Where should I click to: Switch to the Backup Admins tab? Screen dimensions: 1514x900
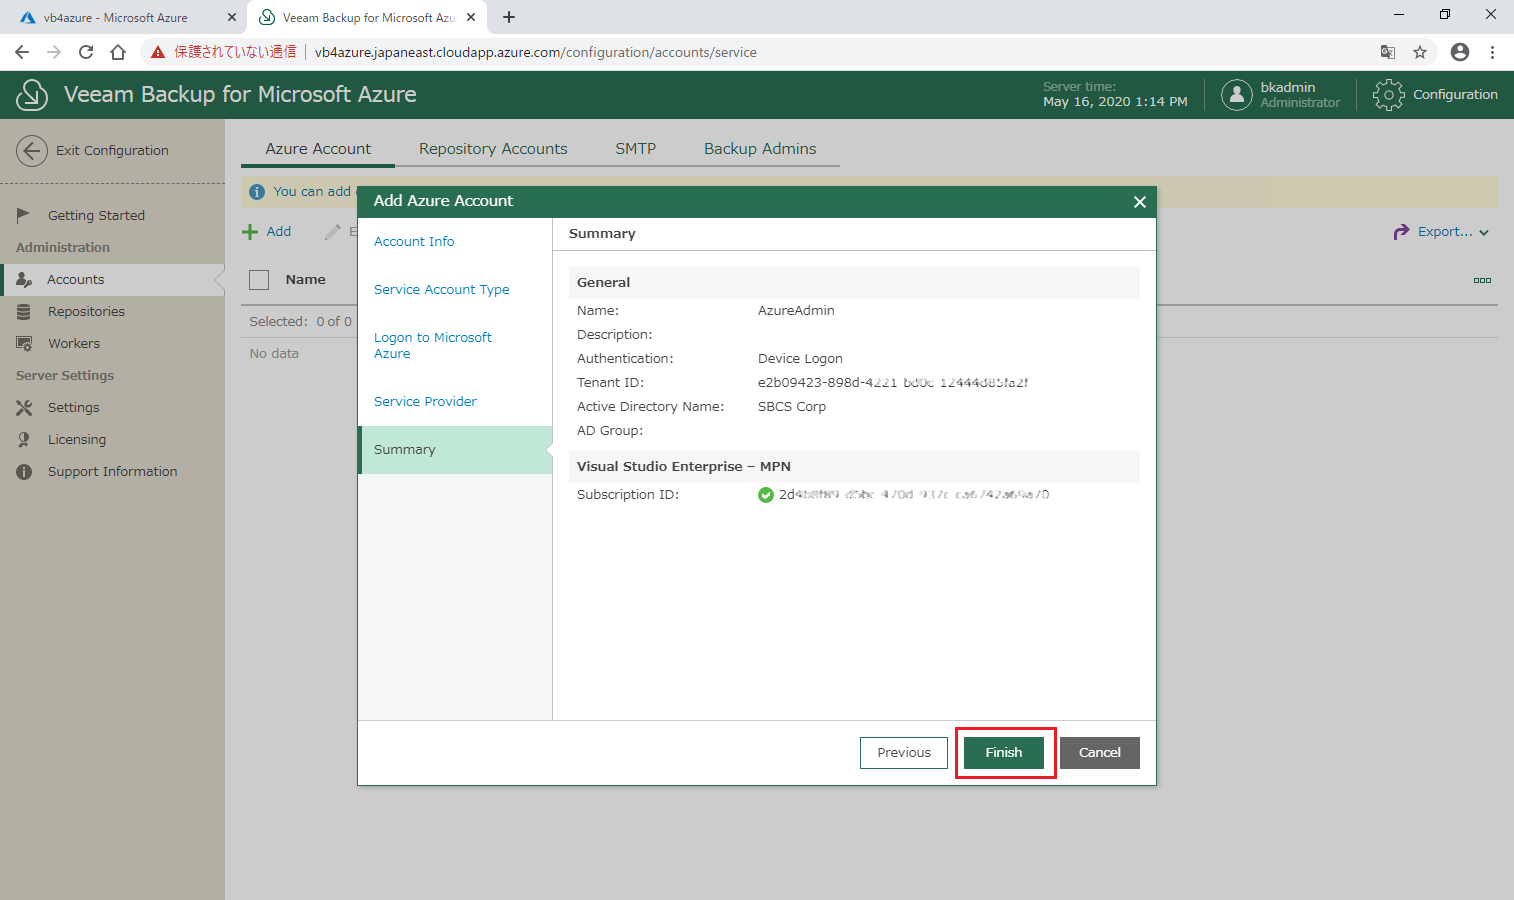pyautogui.click(x=760, y=148)
